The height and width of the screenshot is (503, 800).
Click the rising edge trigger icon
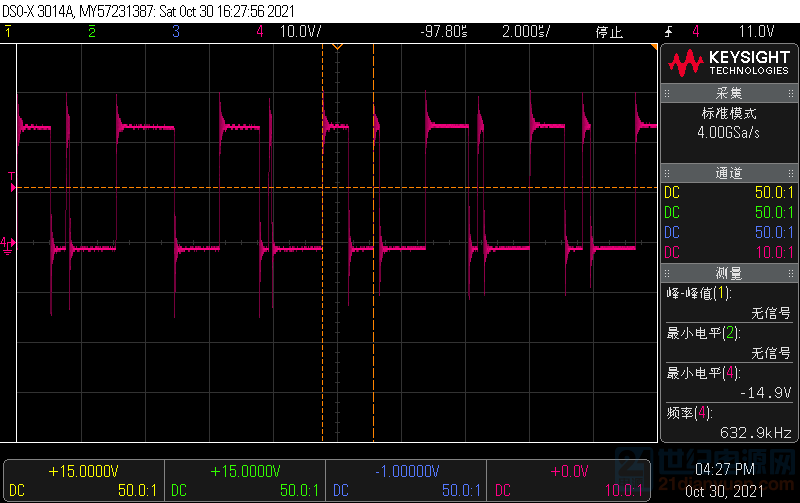tap(668, 32)
